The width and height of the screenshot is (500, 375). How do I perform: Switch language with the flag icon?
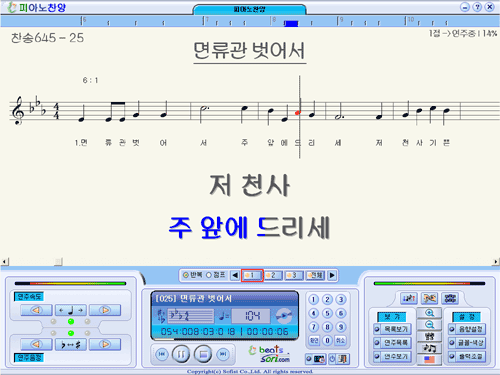430,360
